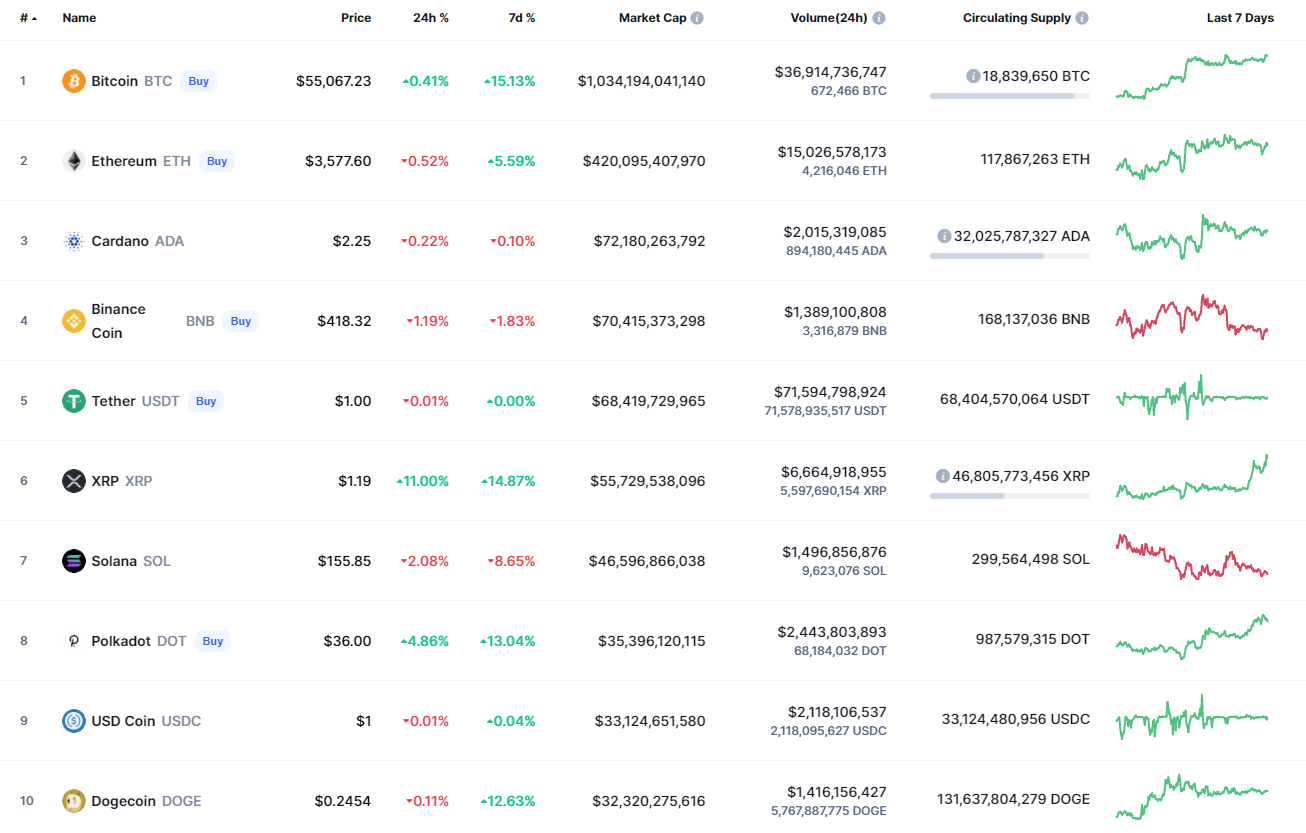Click Bitcoin circulating supply progress bar
Screen dimensions: 1306x833
[x=1010, y=96]
